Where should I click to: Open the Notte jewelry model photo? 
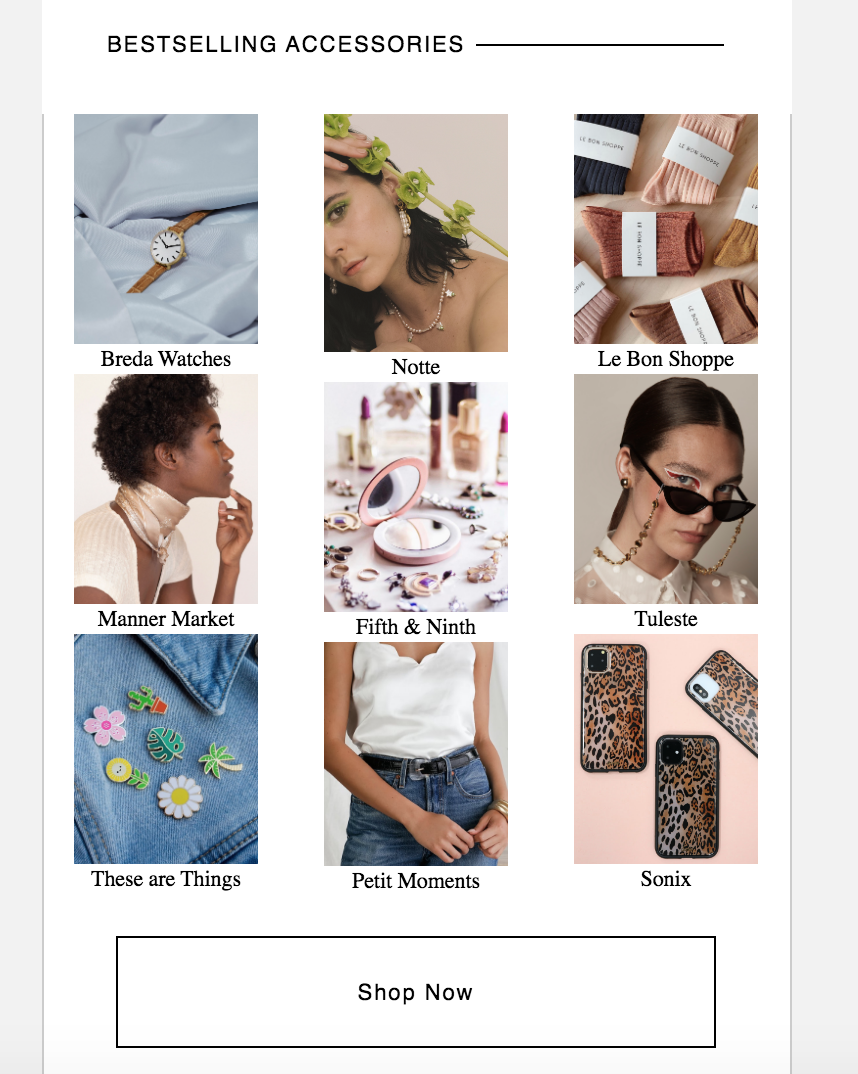(x=416, y=233)
